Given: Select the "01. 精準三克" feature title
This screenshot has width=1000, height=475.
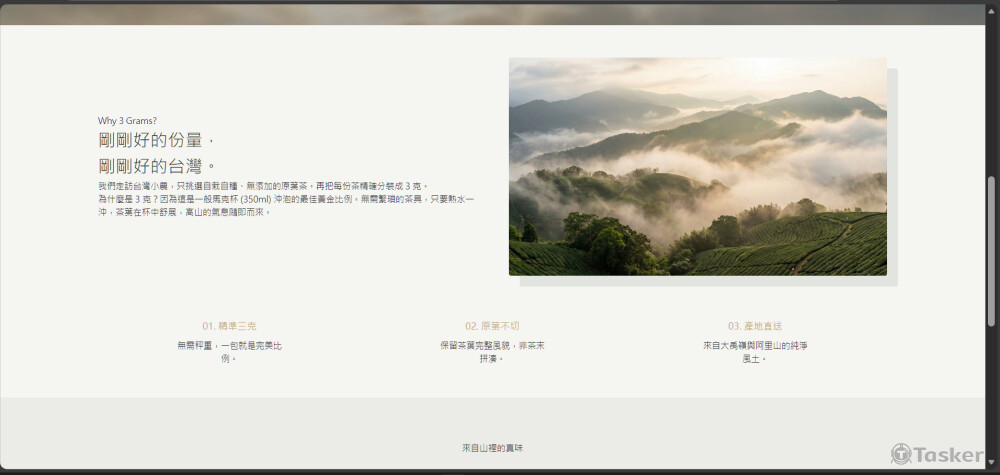Looking at the screenshot, I should (x=229, y=326).
